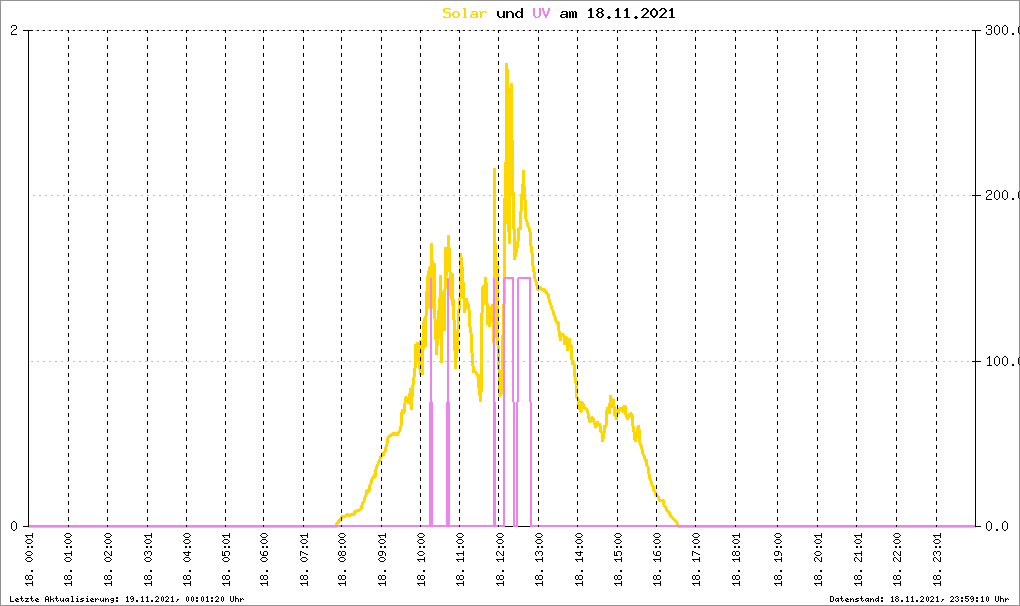Screen dimensions: 1020x606
Task: Click the yellow "Solar" word in title
Action: click(x=465, y=13)
